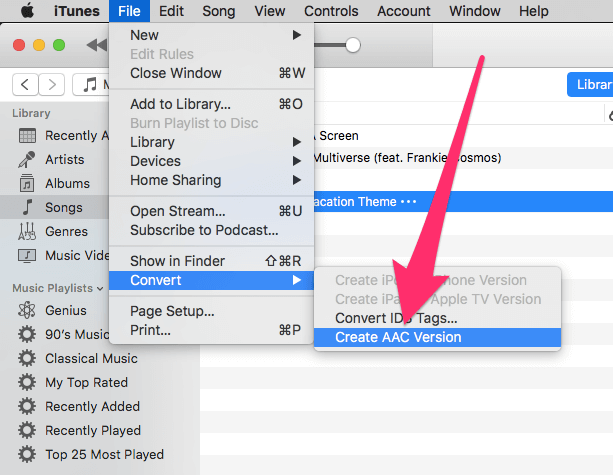Expand the Devices submenu arrow
The height and width of the screenshot is (475, 613).
pos(296,161)
